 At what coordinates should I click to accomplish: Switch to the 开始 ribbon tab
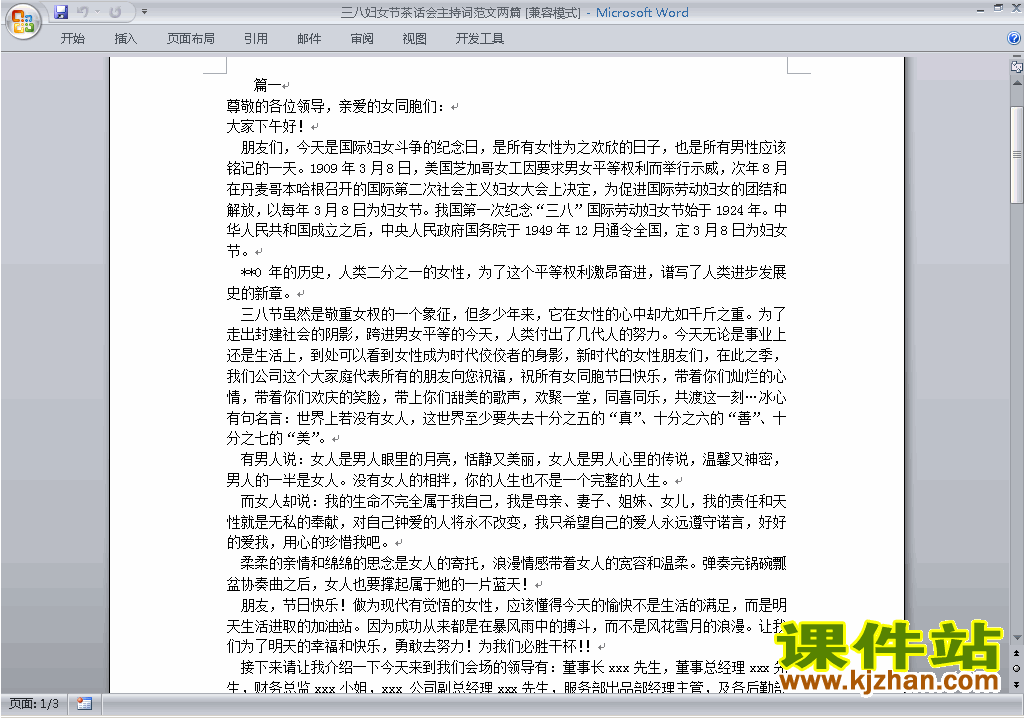[x=72, y=39]
